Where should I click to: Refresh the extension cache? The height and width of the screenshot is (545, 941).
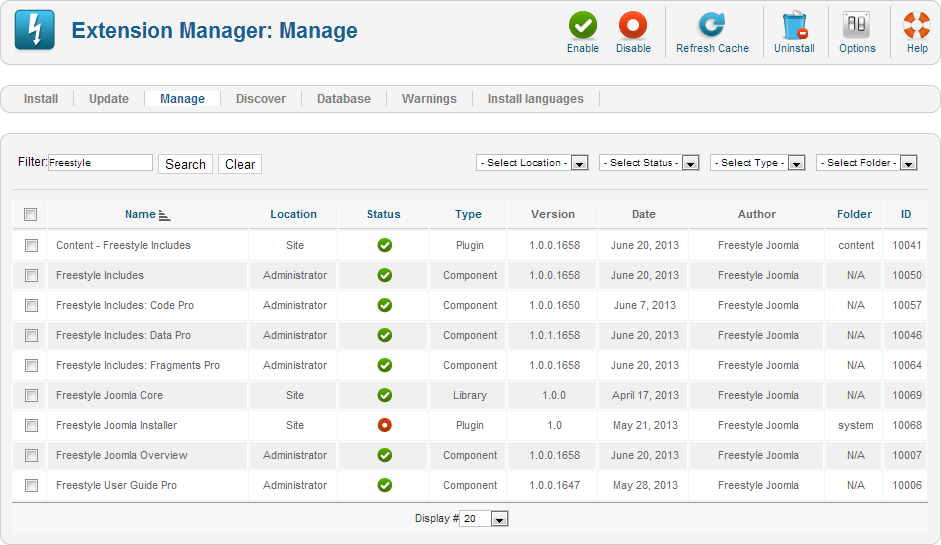pos(712,33)
